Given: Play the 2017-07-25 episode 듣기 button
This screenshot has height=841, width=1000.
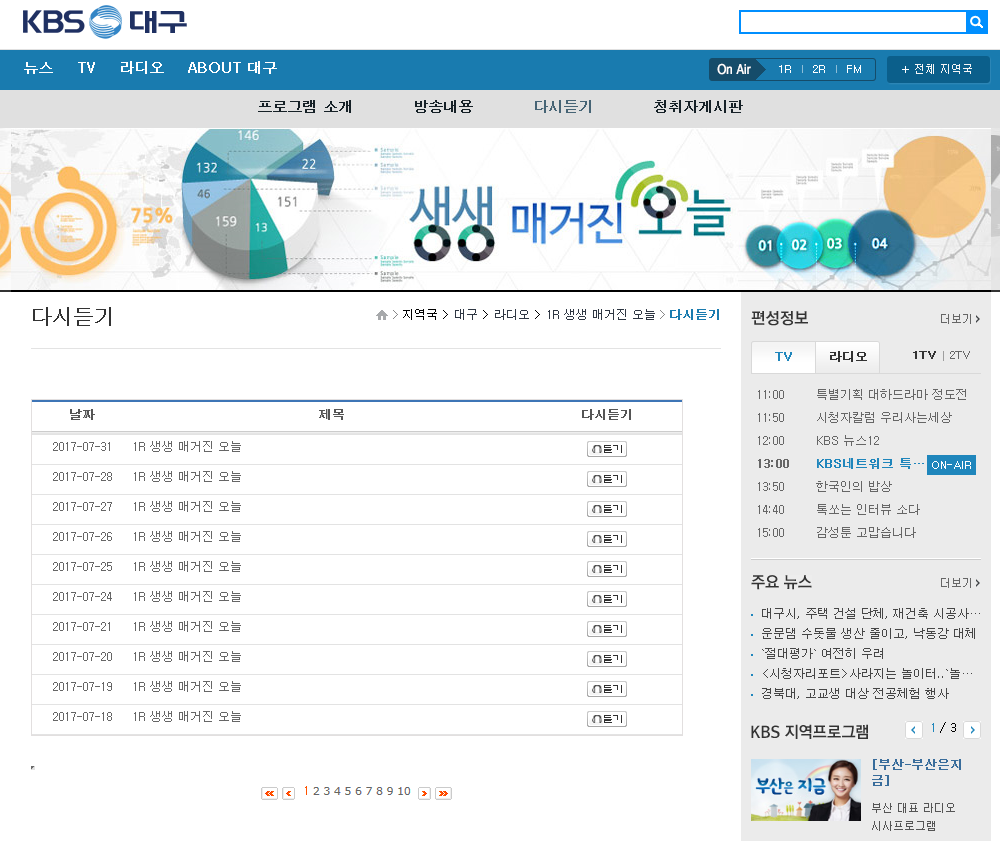Looking at the screenshot, I should (607, 569).
